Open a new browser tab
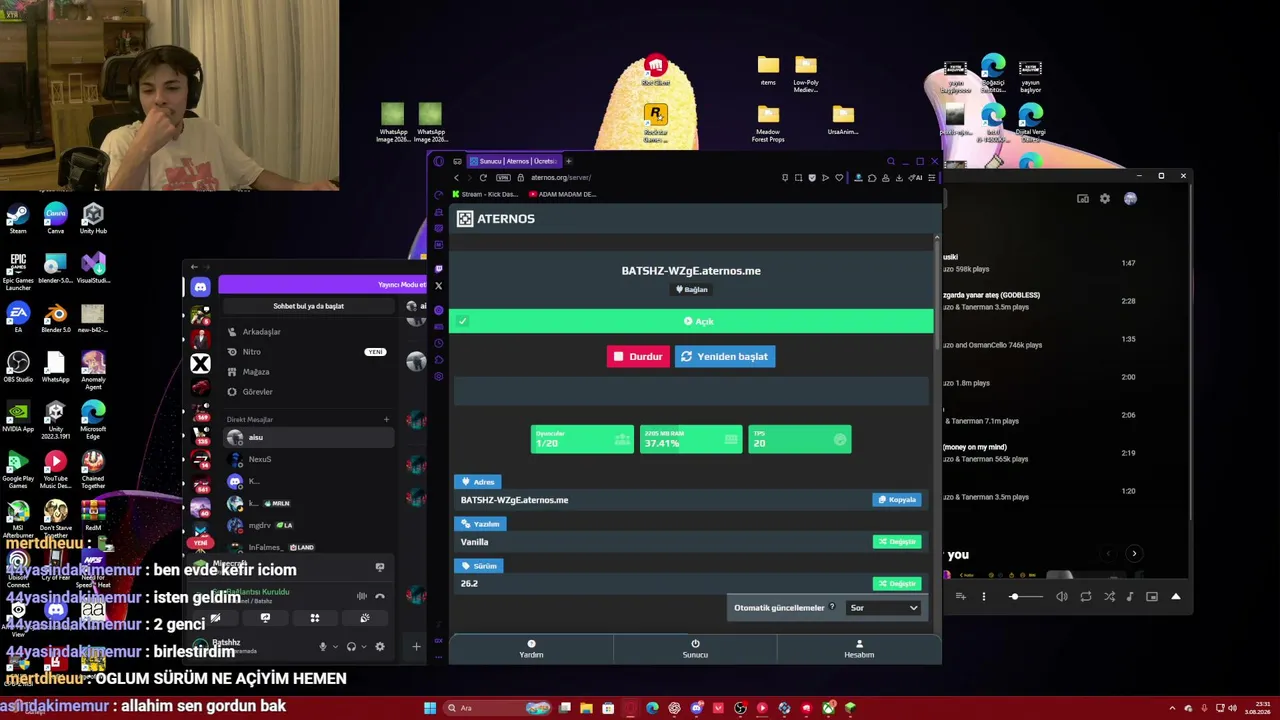 pyautogui.click(x=568, y=161)
